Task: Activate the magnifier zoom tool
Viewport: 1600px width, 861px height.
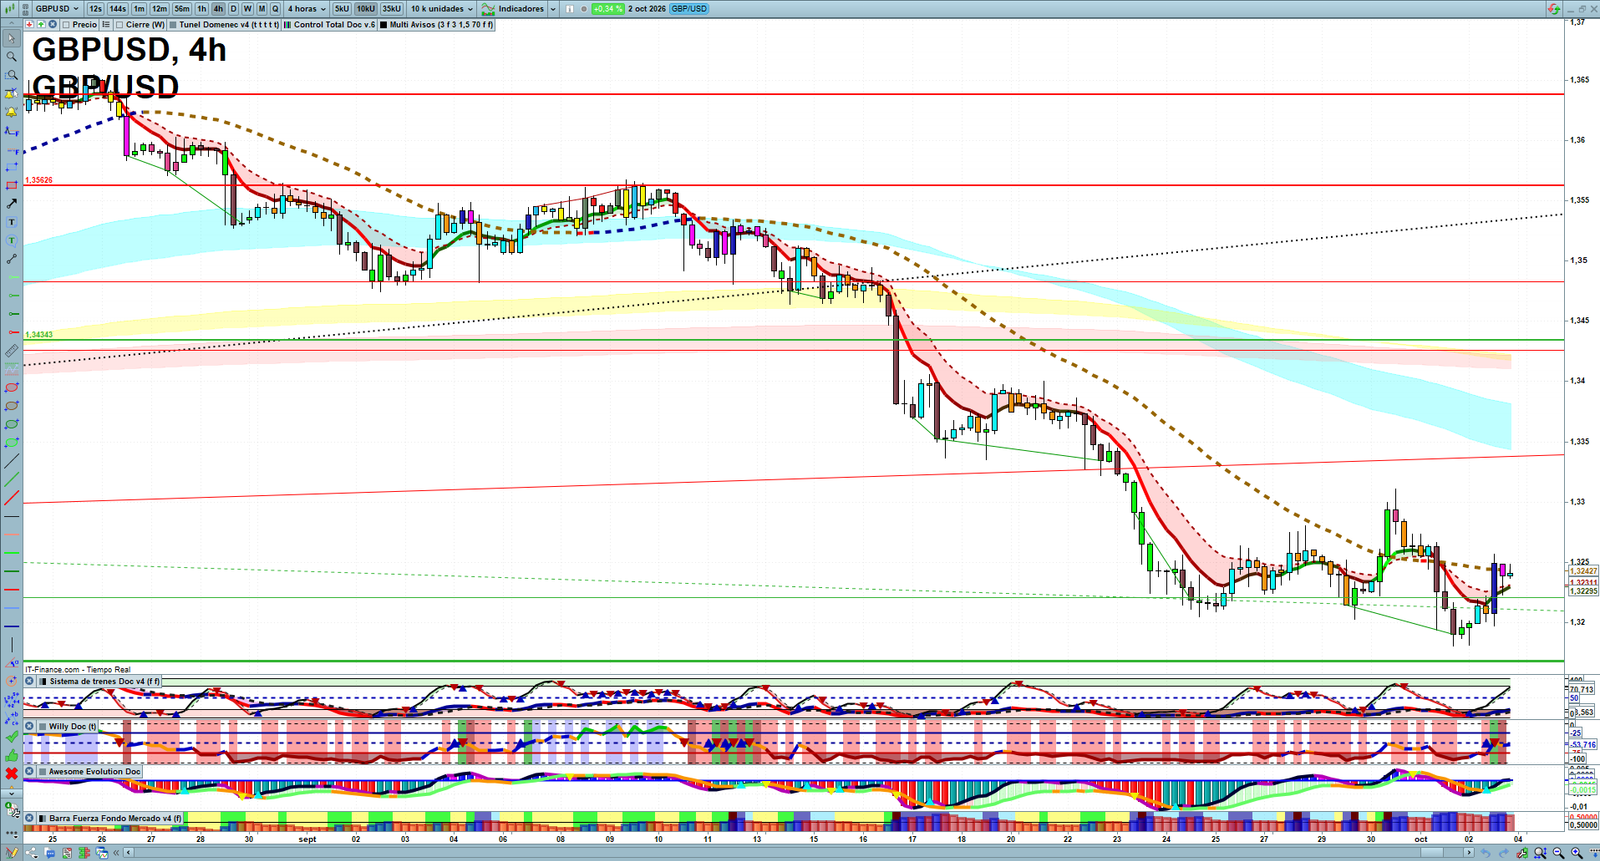Action: (11, 57)
